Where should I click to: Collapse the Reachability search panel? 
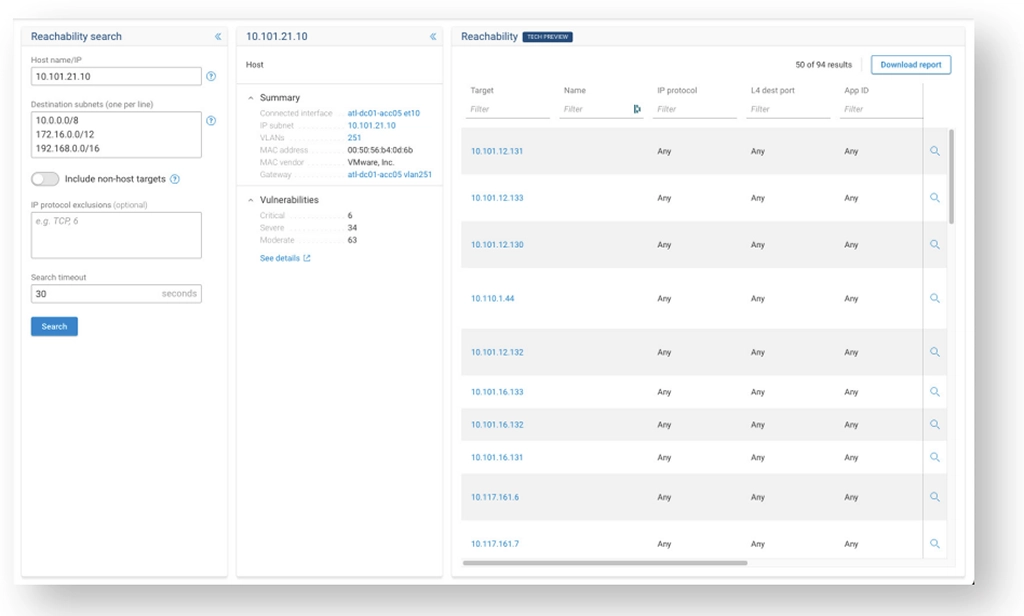(x=218, y=37)
